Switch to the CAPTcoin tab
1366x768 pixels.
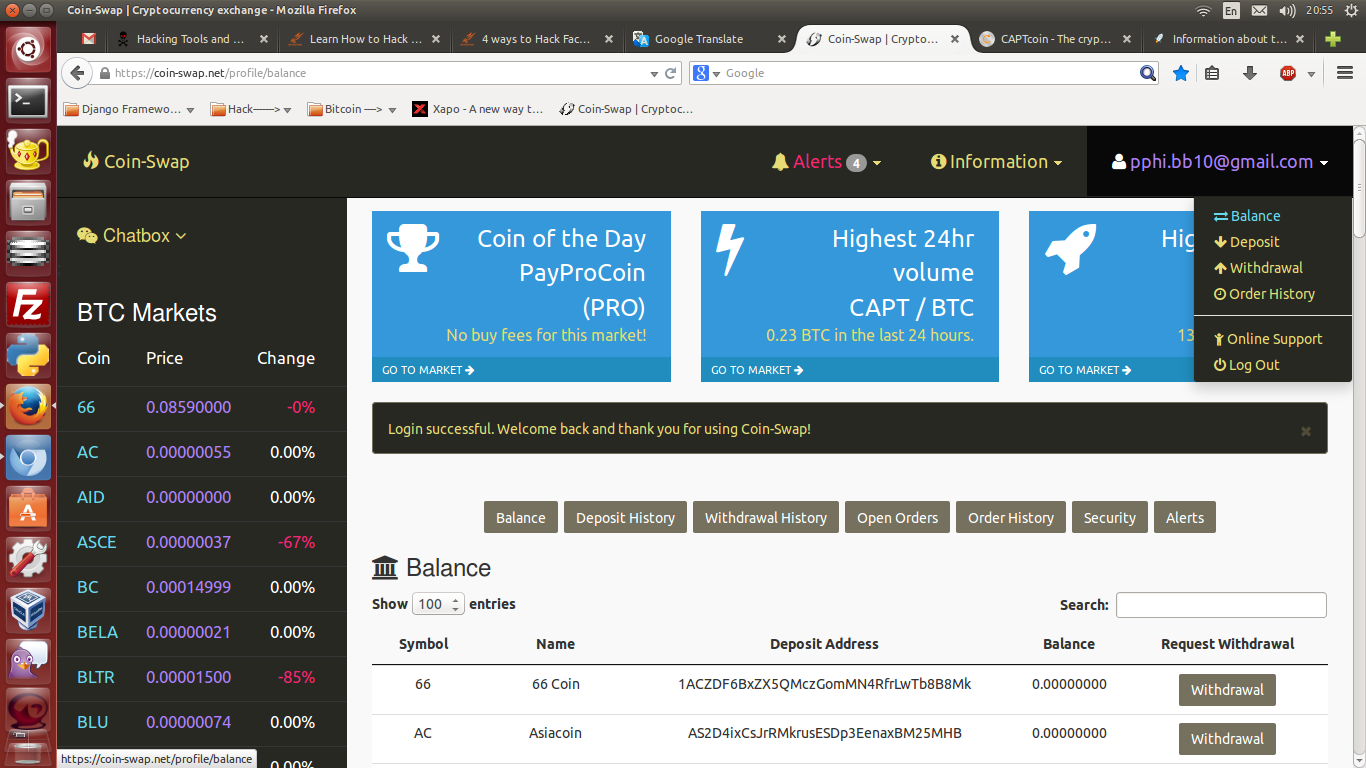[x=1057, y=39]
